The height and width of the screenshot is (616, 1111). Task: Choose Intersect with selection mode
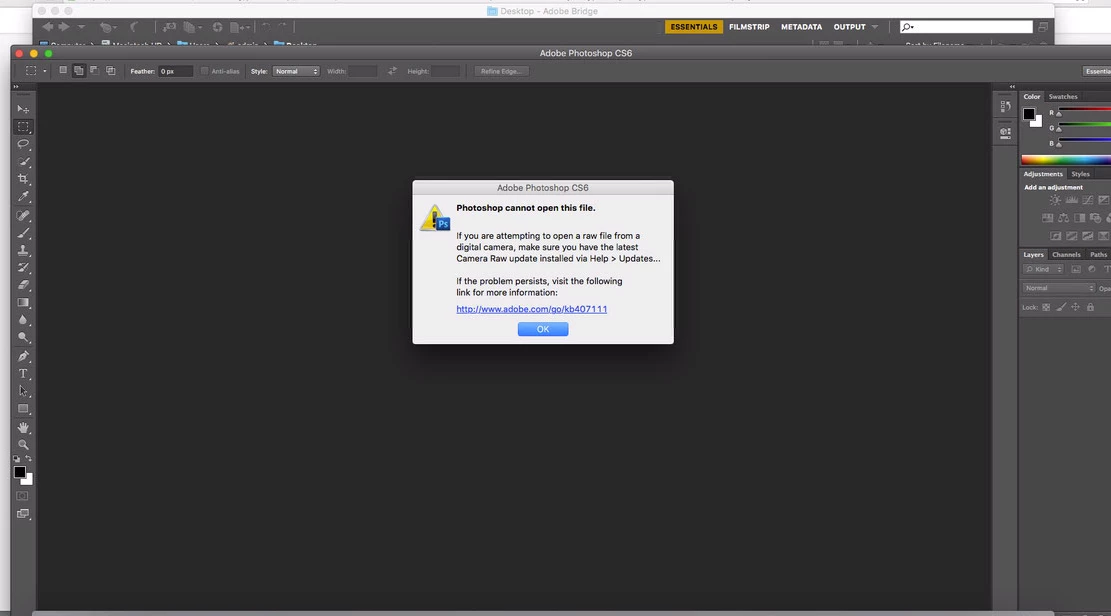click(x=111, y=71)
